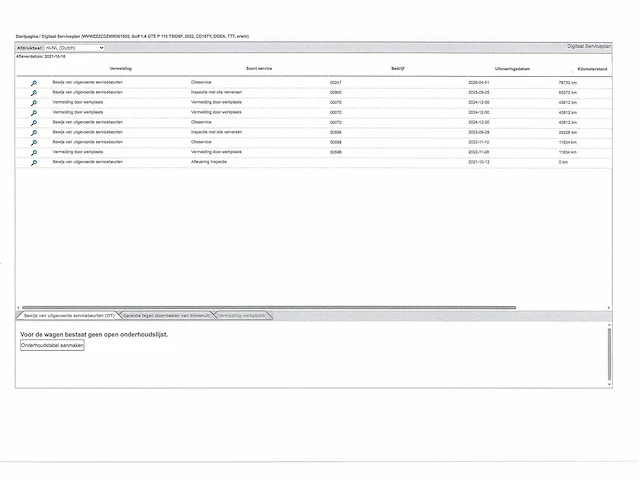Select the Bedrijf cell reading 00247

coord(336,82)
